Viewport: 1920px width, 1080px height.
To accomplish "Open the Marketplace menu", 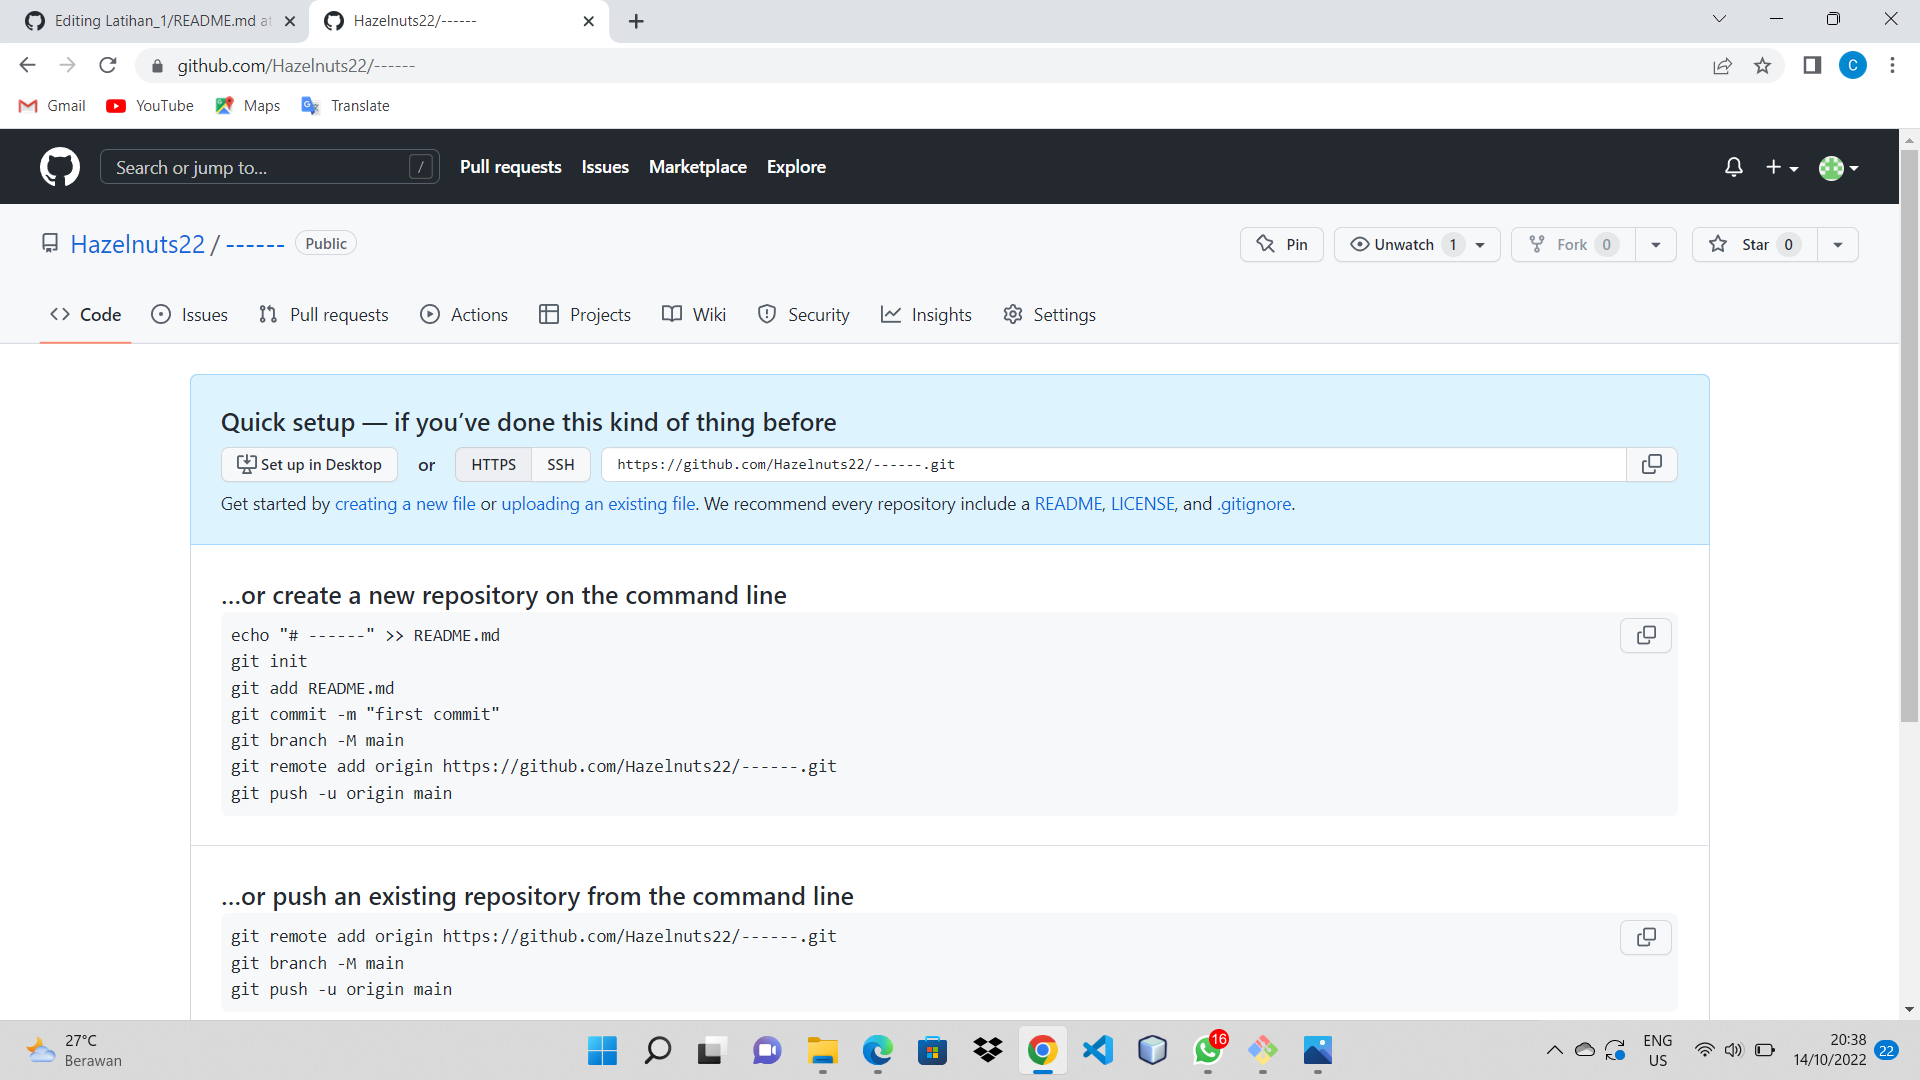I will (697, 167).
